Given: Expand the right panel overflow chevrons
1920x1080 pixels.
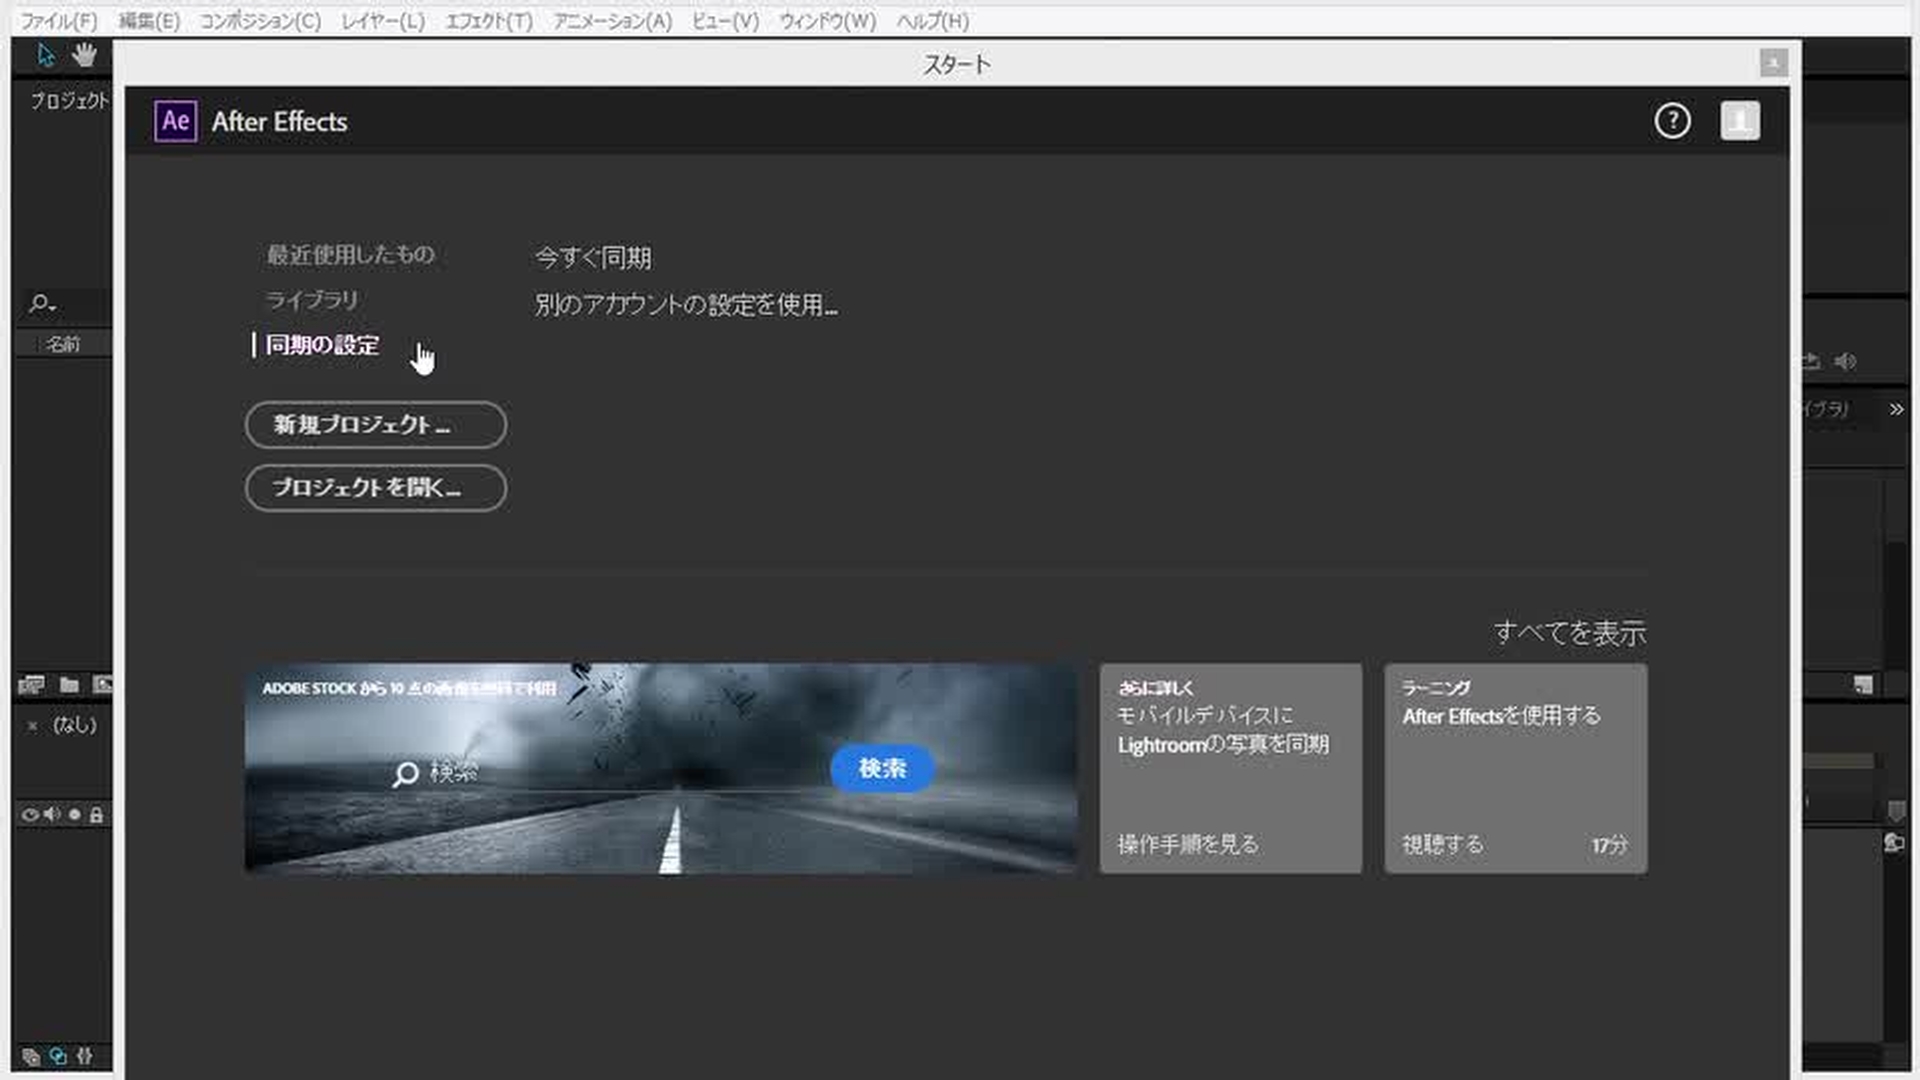Looking at the screenshot, I should [1896, 409].
